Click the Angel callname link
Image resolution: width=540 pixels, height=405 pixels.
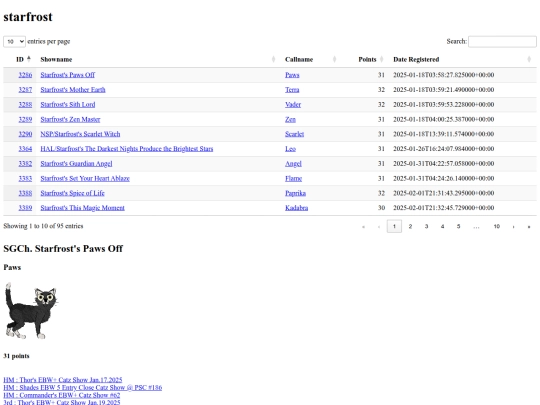(293, 164)
